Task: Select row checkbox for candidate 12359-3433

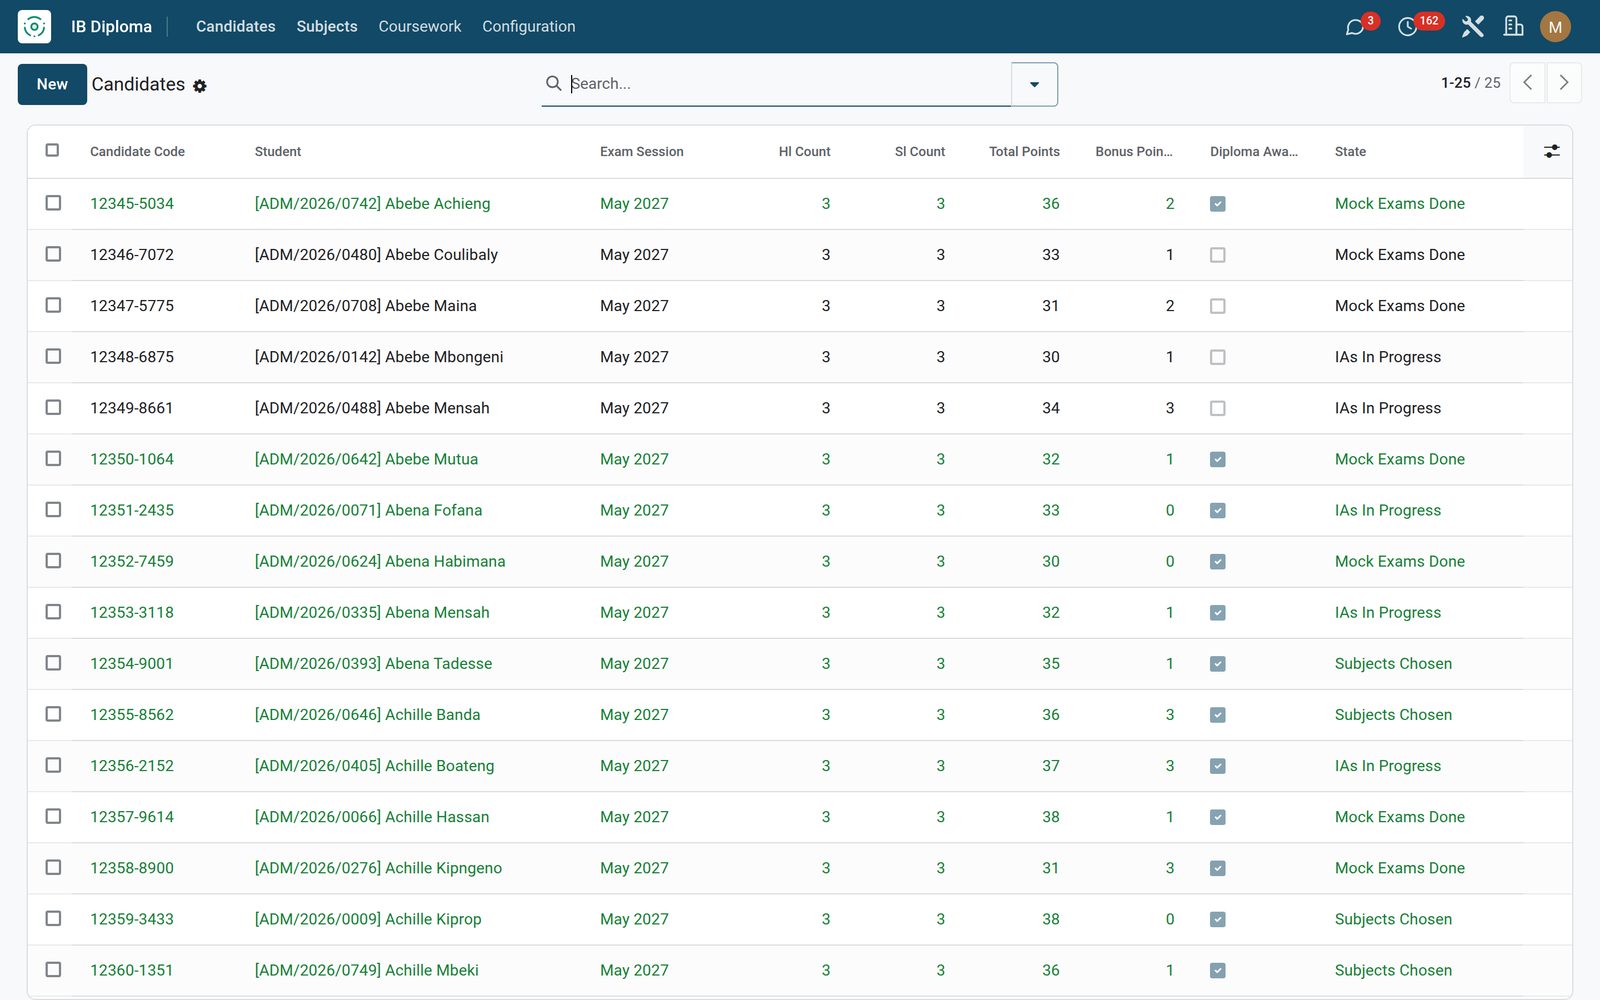Action: (x=53, y=918)
